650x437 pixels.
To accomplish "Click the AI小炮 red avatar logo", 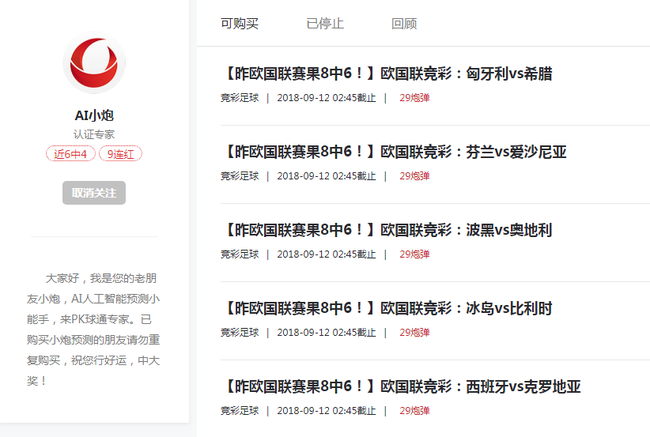I will coord(94,63).
